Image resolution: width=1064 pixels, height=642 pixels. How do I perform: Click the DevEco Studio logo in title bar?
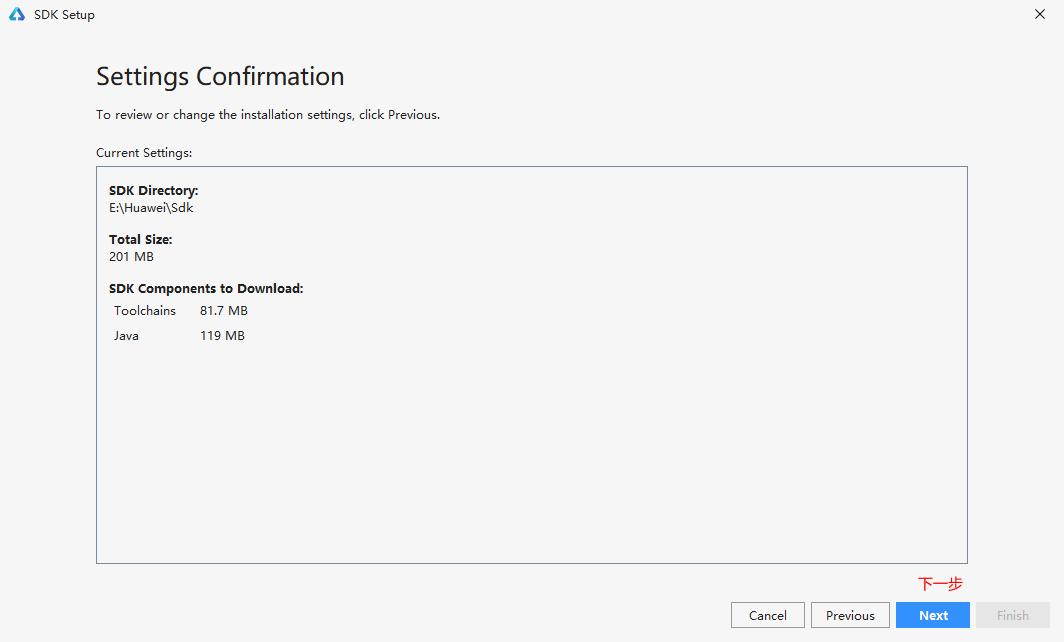pyautogui.click(x=16, y=15)
